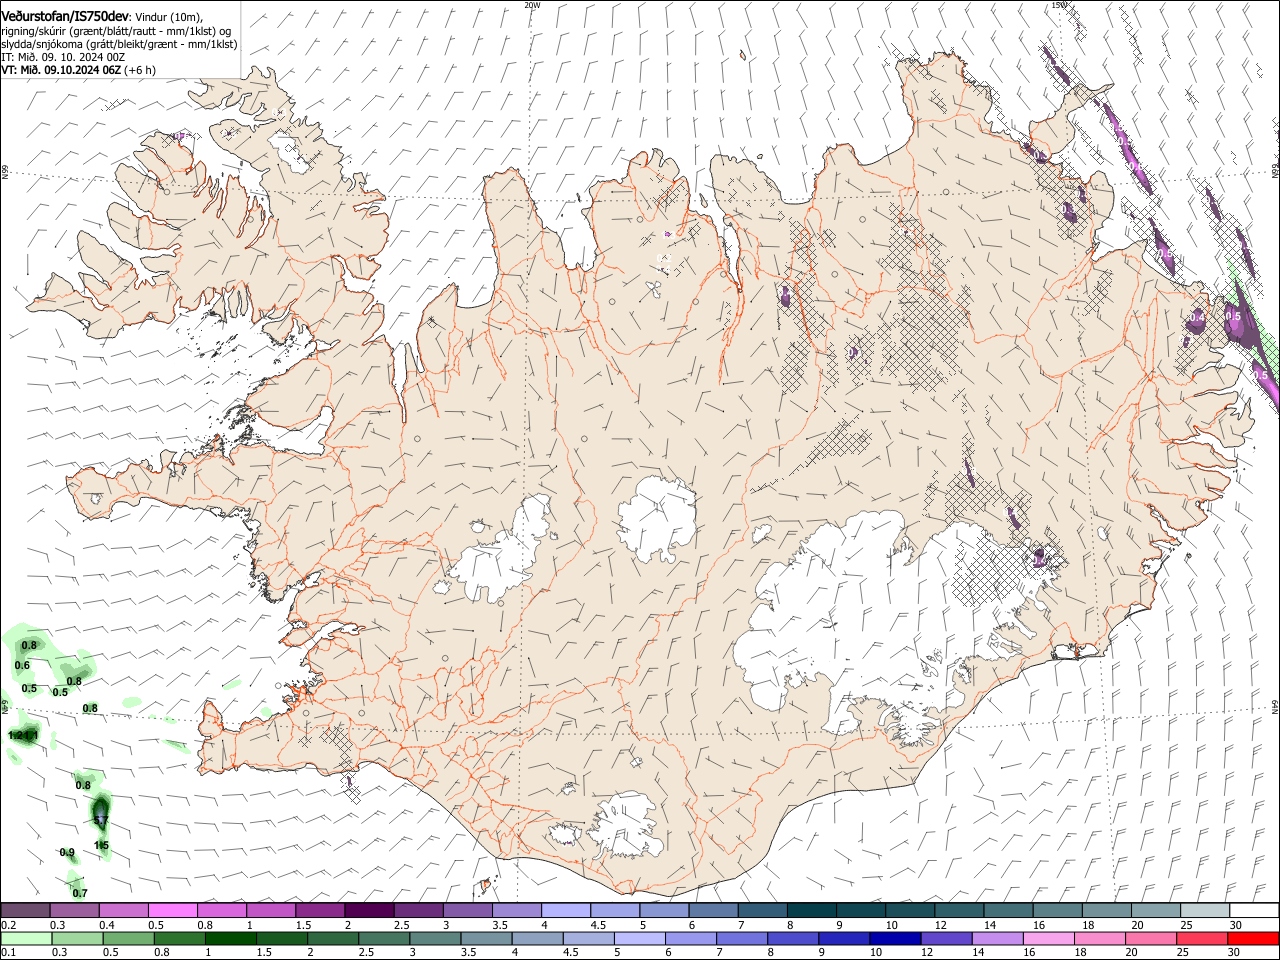Click the '0.7' precipitation value on the map

[80, 894]
